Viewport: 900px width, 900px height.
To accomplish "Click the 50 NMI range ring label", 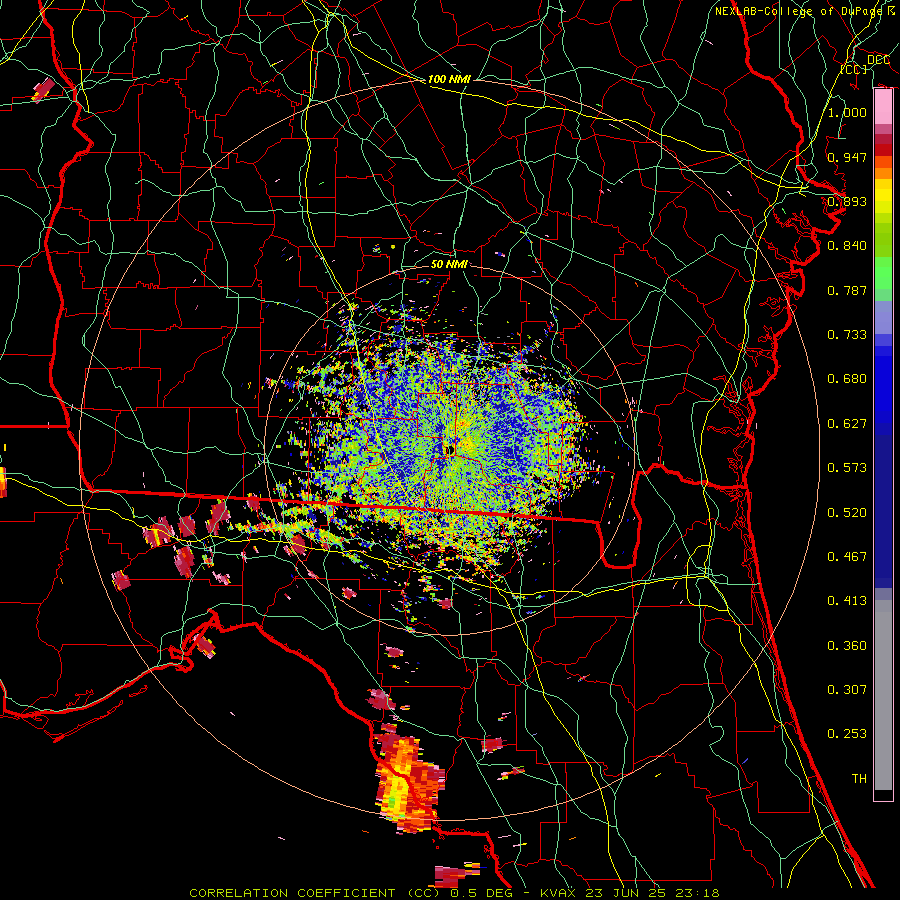I will point(449,265).
